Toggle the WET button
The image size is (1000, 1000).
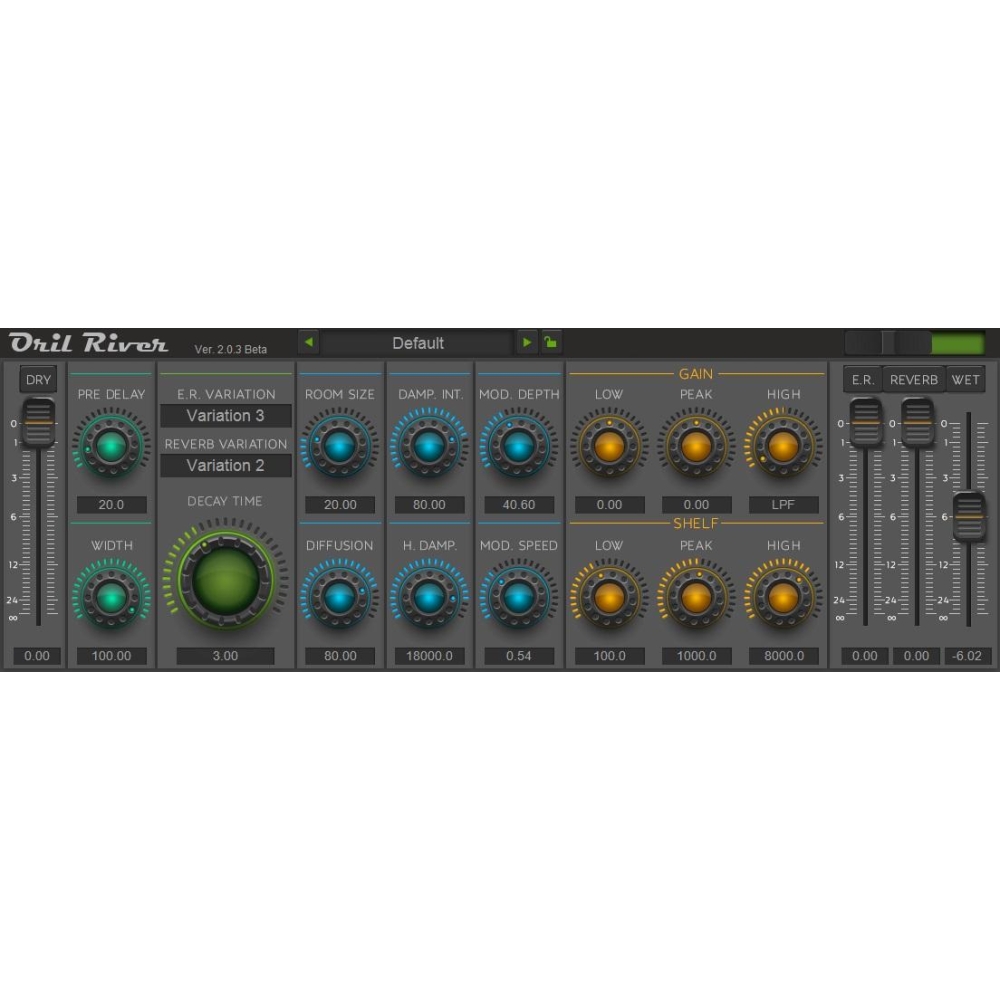pos(966,380)
